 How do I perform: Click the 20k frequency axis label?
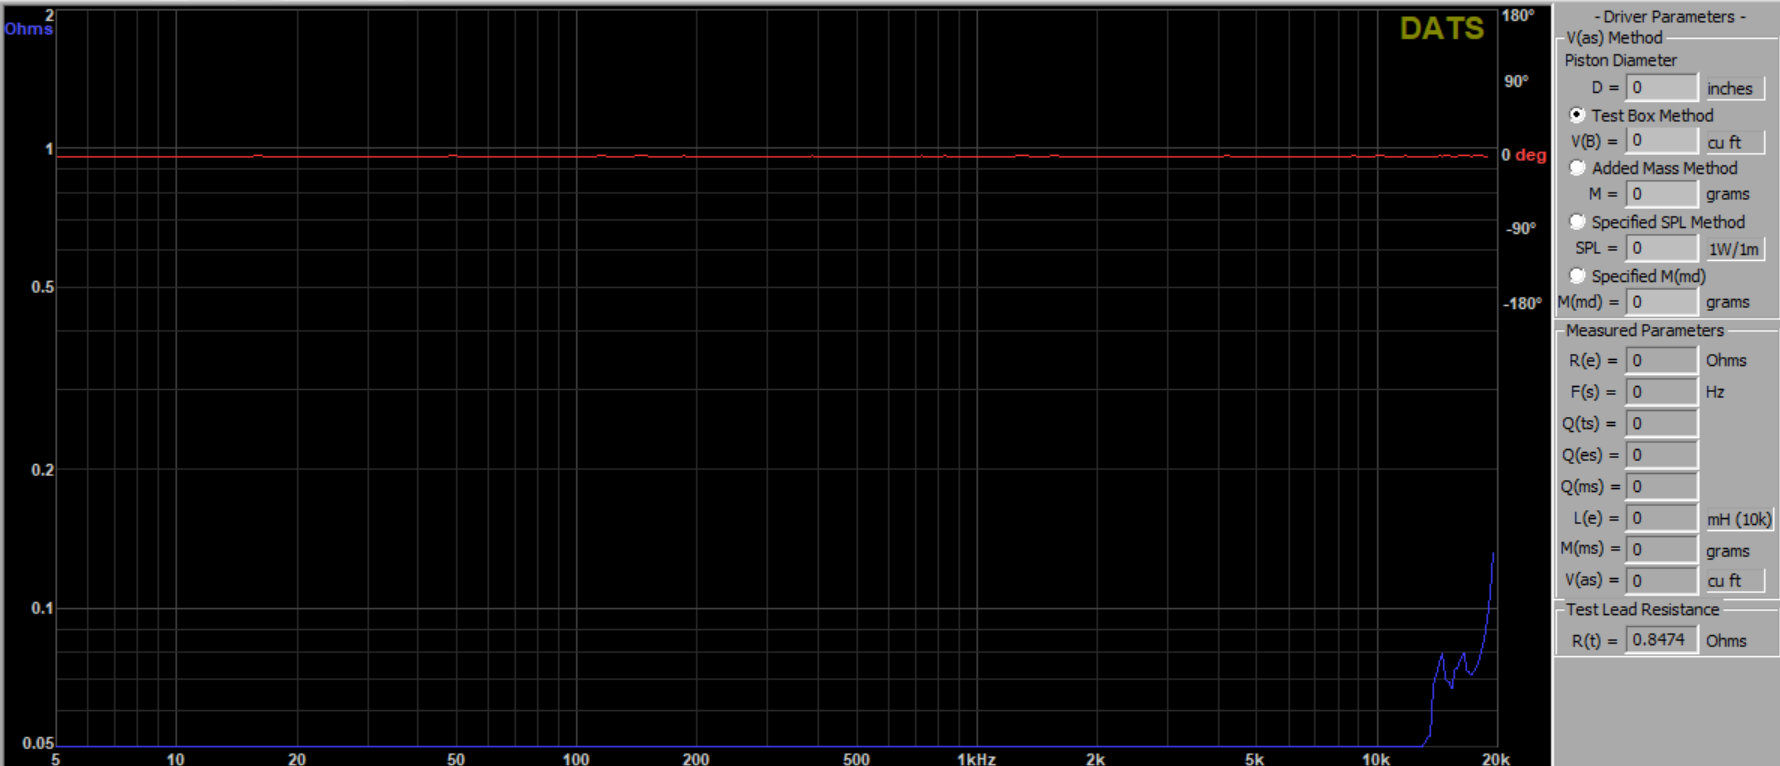click(1495, 759)
